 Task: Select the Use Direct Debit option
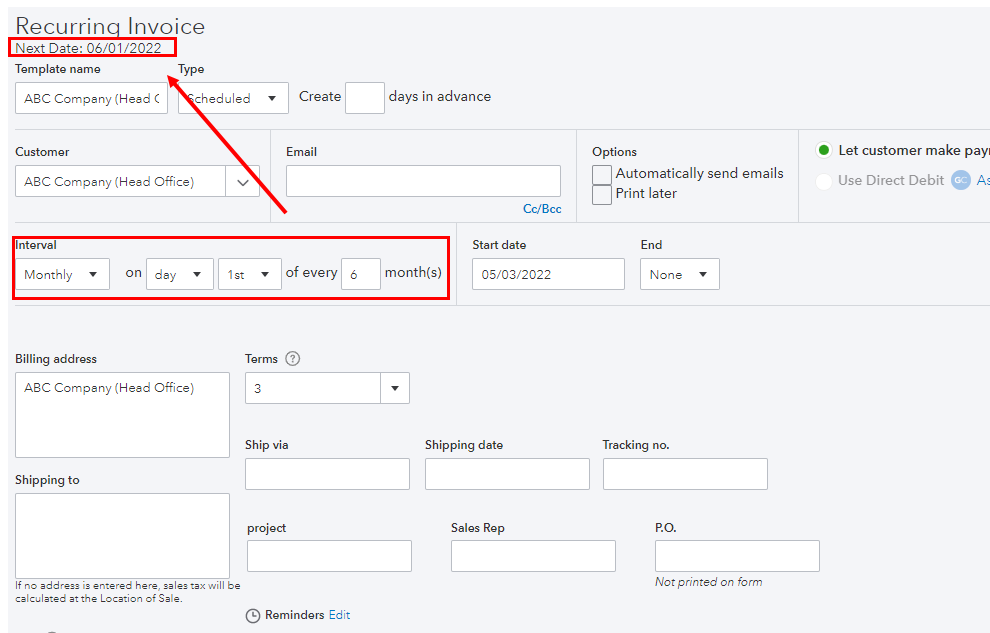824,180
